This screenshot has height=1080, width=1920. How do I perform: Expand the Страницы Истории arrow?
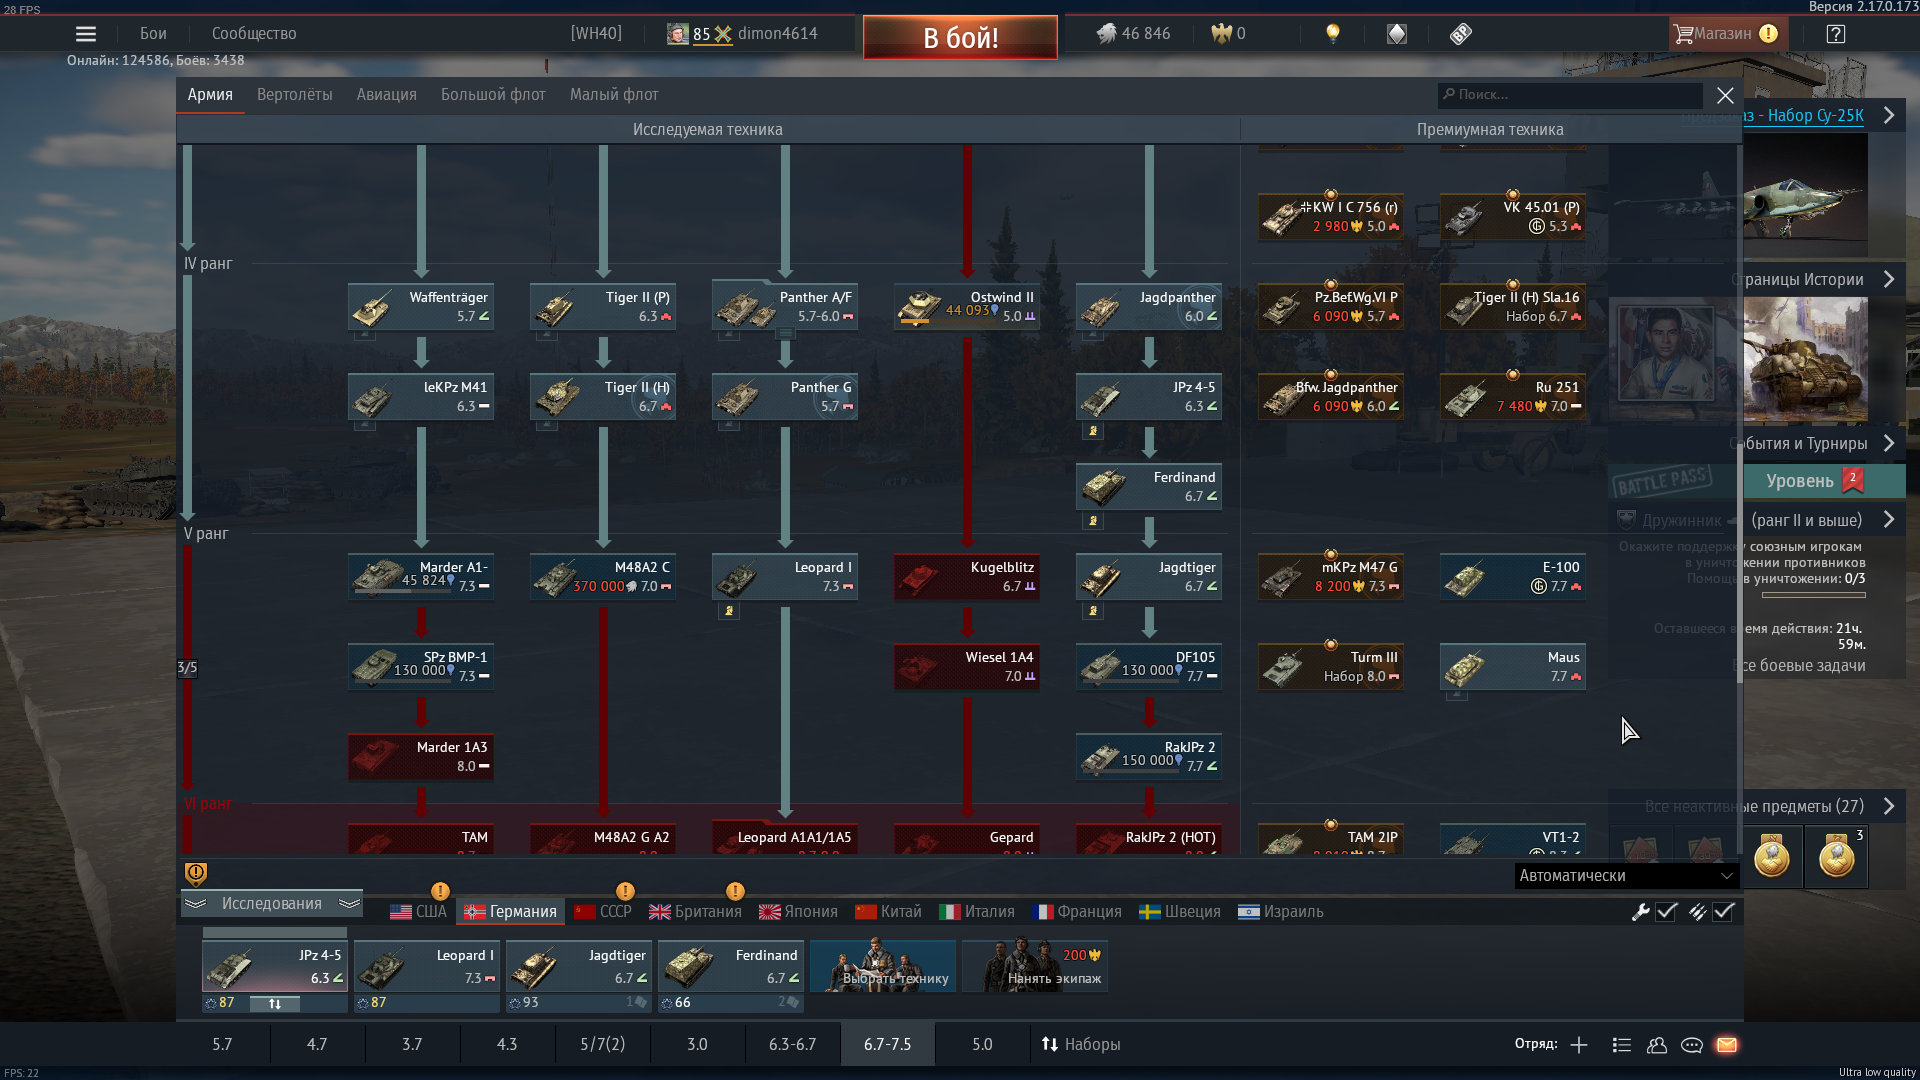point(1889,279)
